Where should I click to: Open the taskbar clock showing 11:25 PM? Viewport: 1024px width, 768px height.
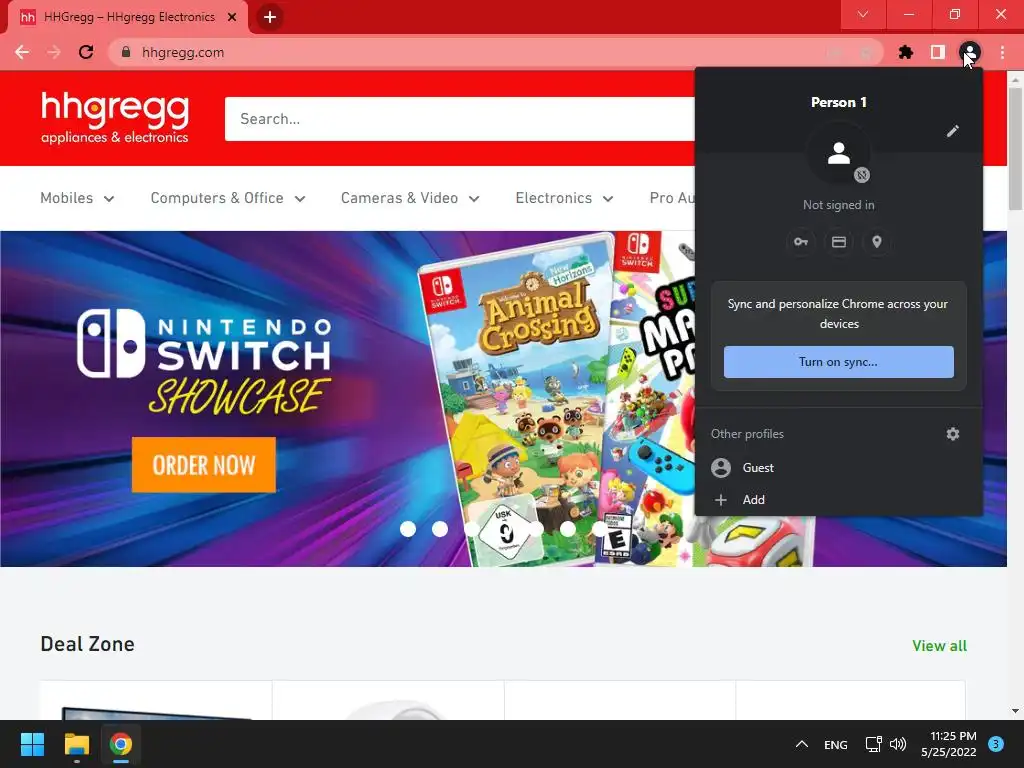point(949,744)
